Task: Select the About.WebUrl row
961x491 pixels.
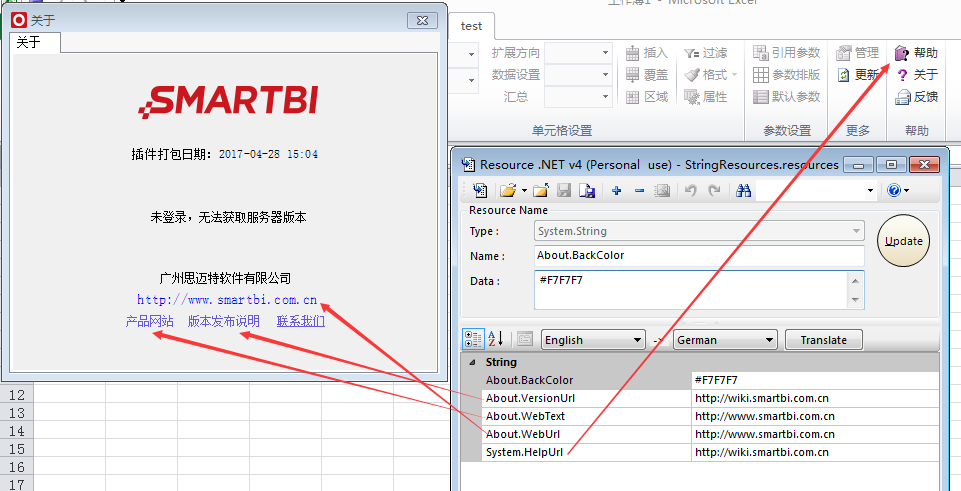Action: (x=710, y=435)
